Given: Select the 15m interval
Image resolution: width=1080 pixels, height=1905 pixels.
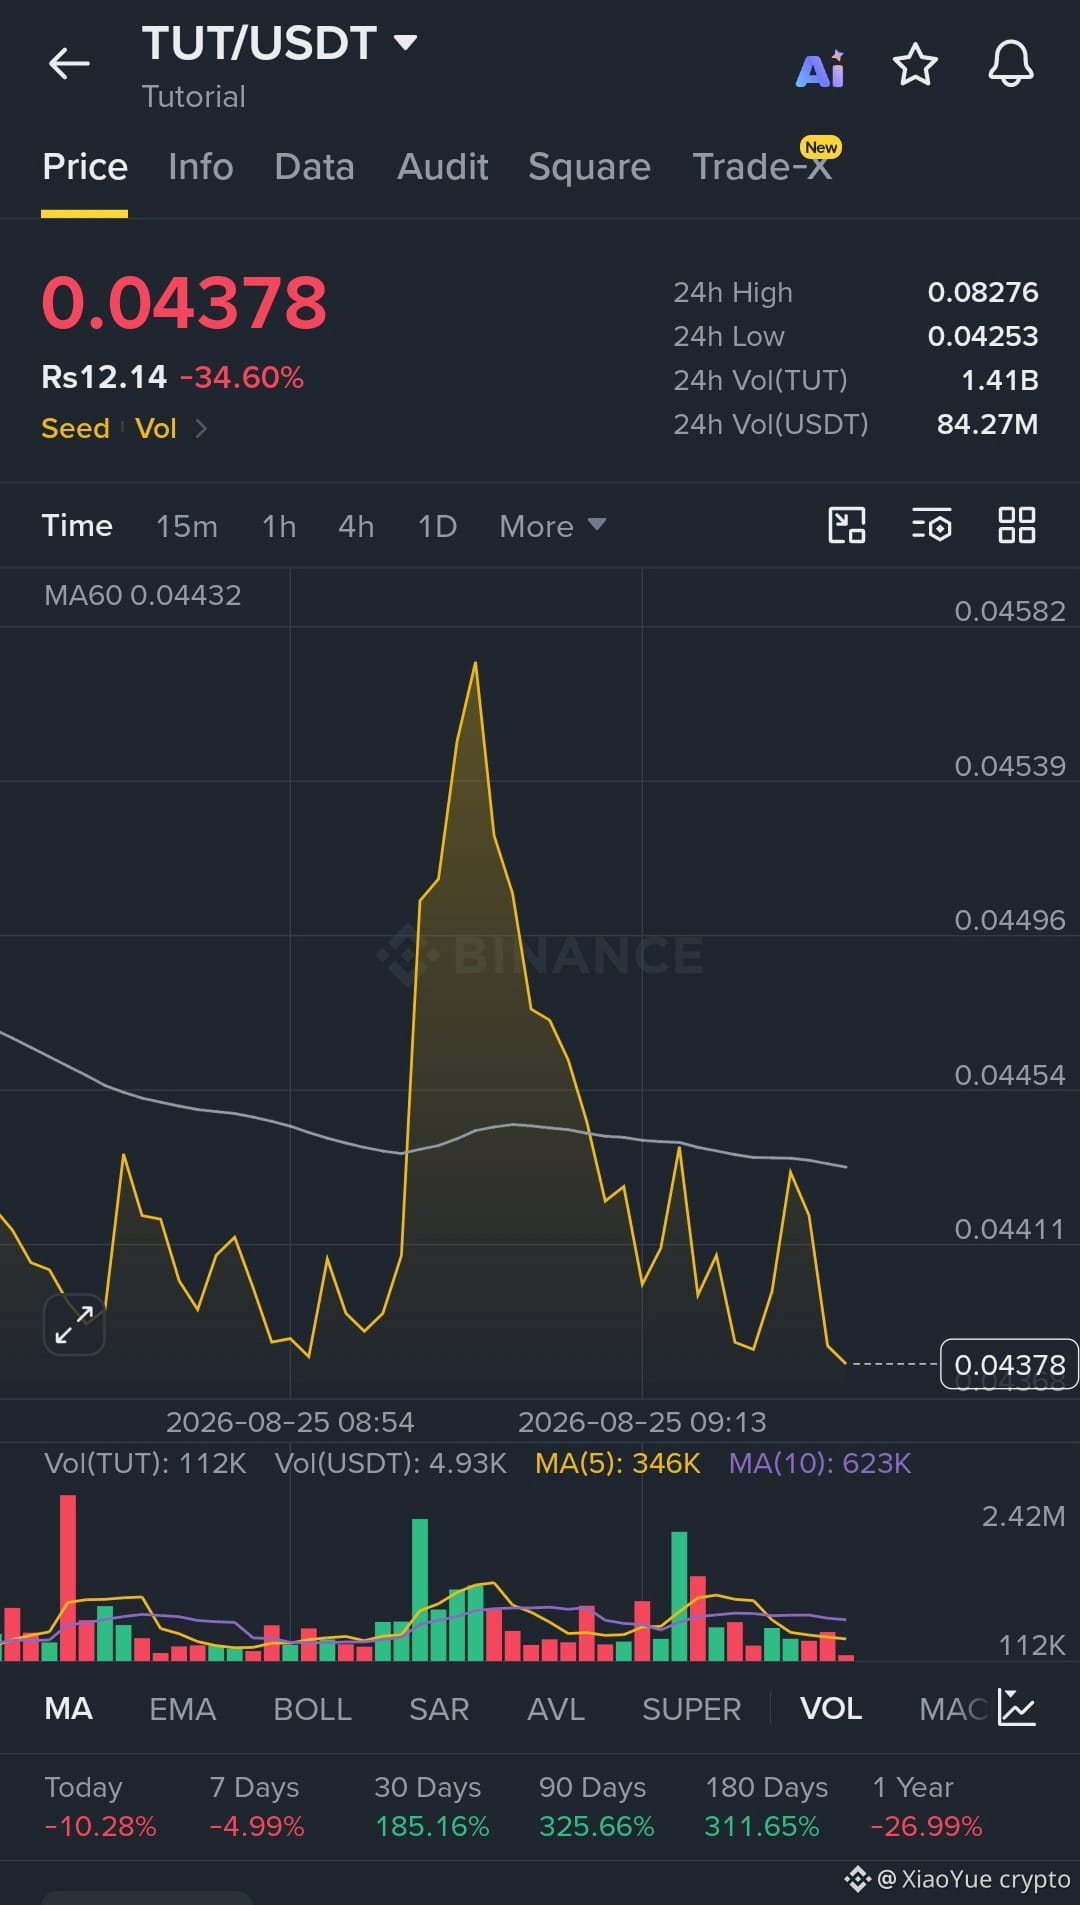Looking at the screenshot, I should click(187, 526).
